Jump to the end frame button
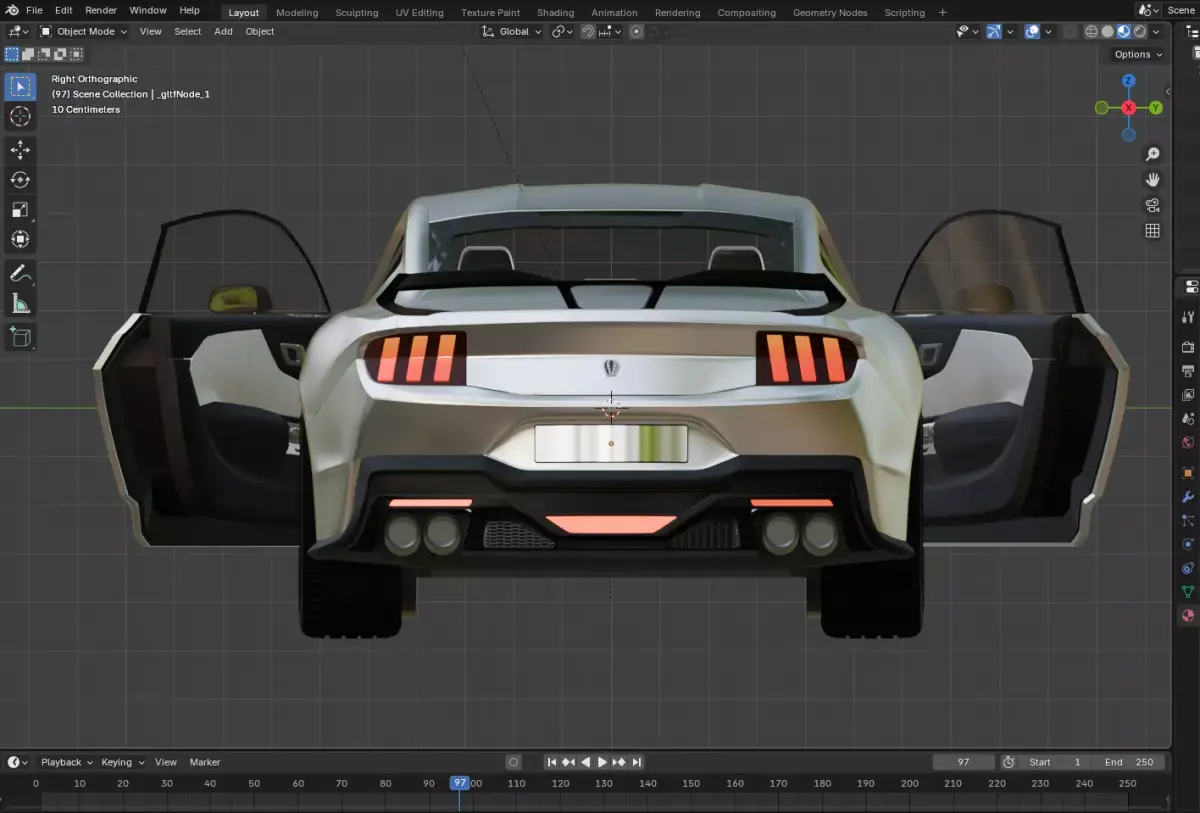The image size is (1200, 813). (x=636, y=762)
